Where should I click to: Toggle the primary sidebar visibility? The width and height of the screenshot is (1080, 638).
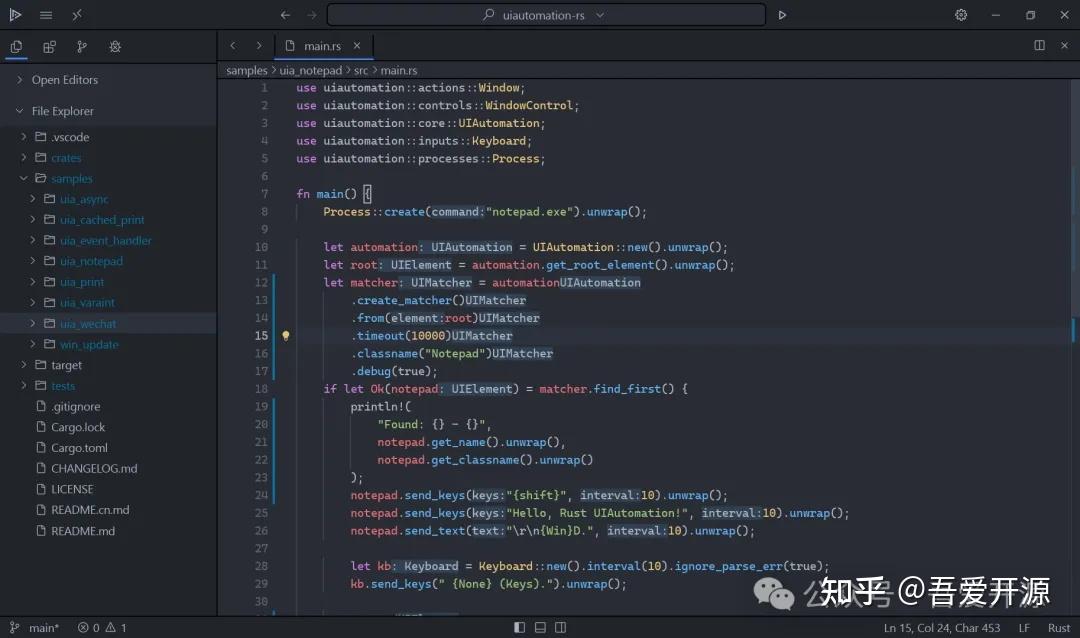click(x=519, y=627)
